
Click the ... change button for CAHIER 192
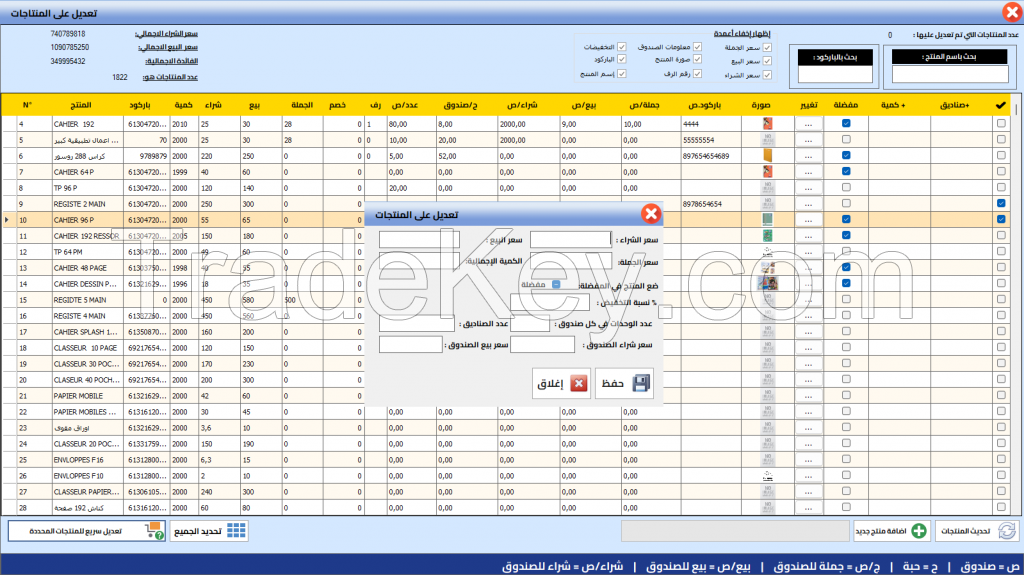click(808, 123)
